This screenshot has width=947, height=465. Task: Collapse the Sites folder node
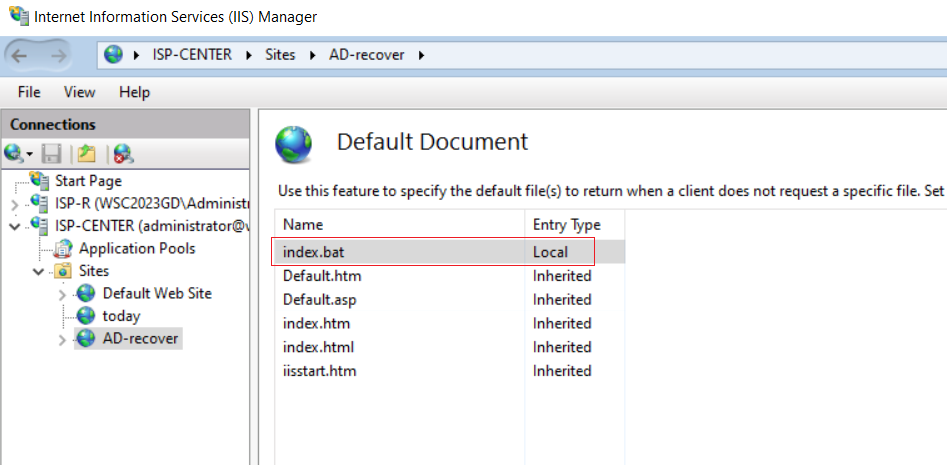(39, 272)
